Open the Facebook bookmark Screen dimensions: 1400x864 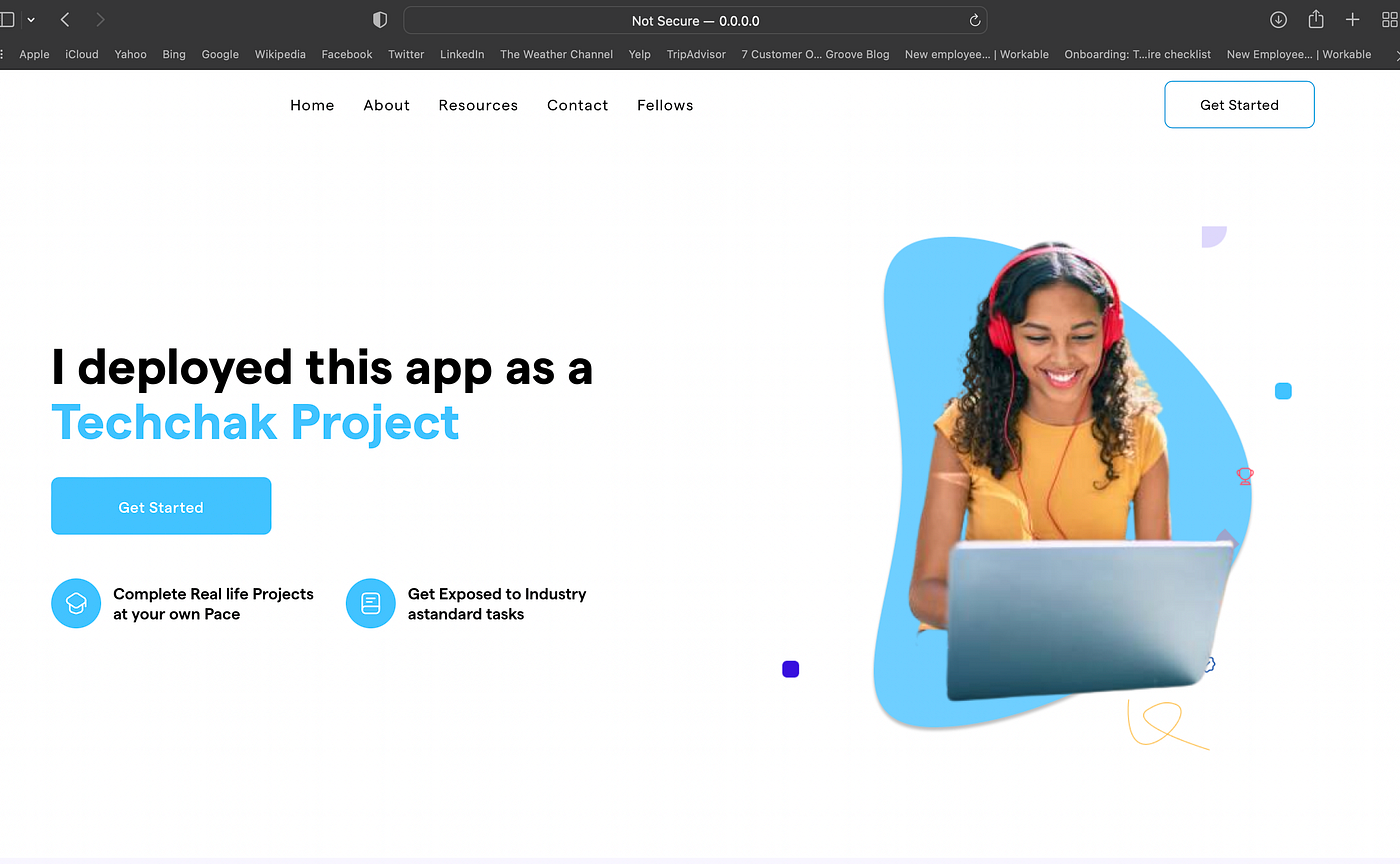347,54
